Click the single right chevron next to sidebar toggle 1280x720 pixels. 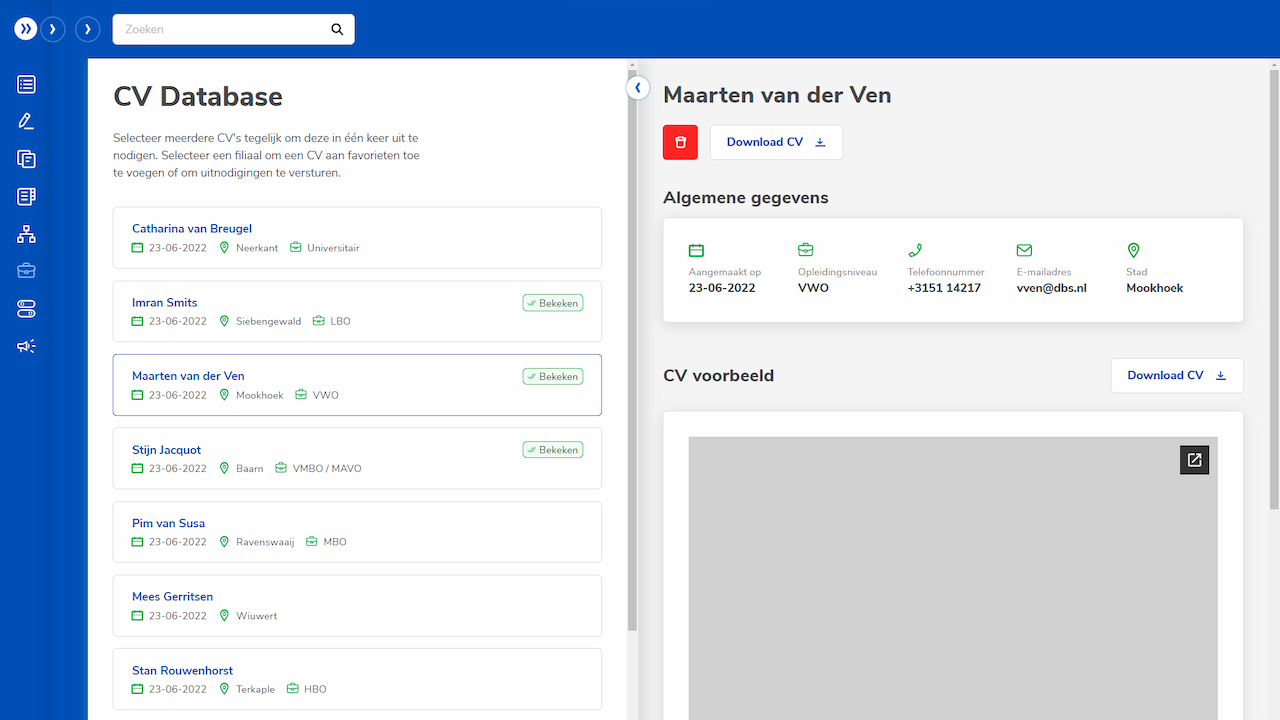point(52,29)
